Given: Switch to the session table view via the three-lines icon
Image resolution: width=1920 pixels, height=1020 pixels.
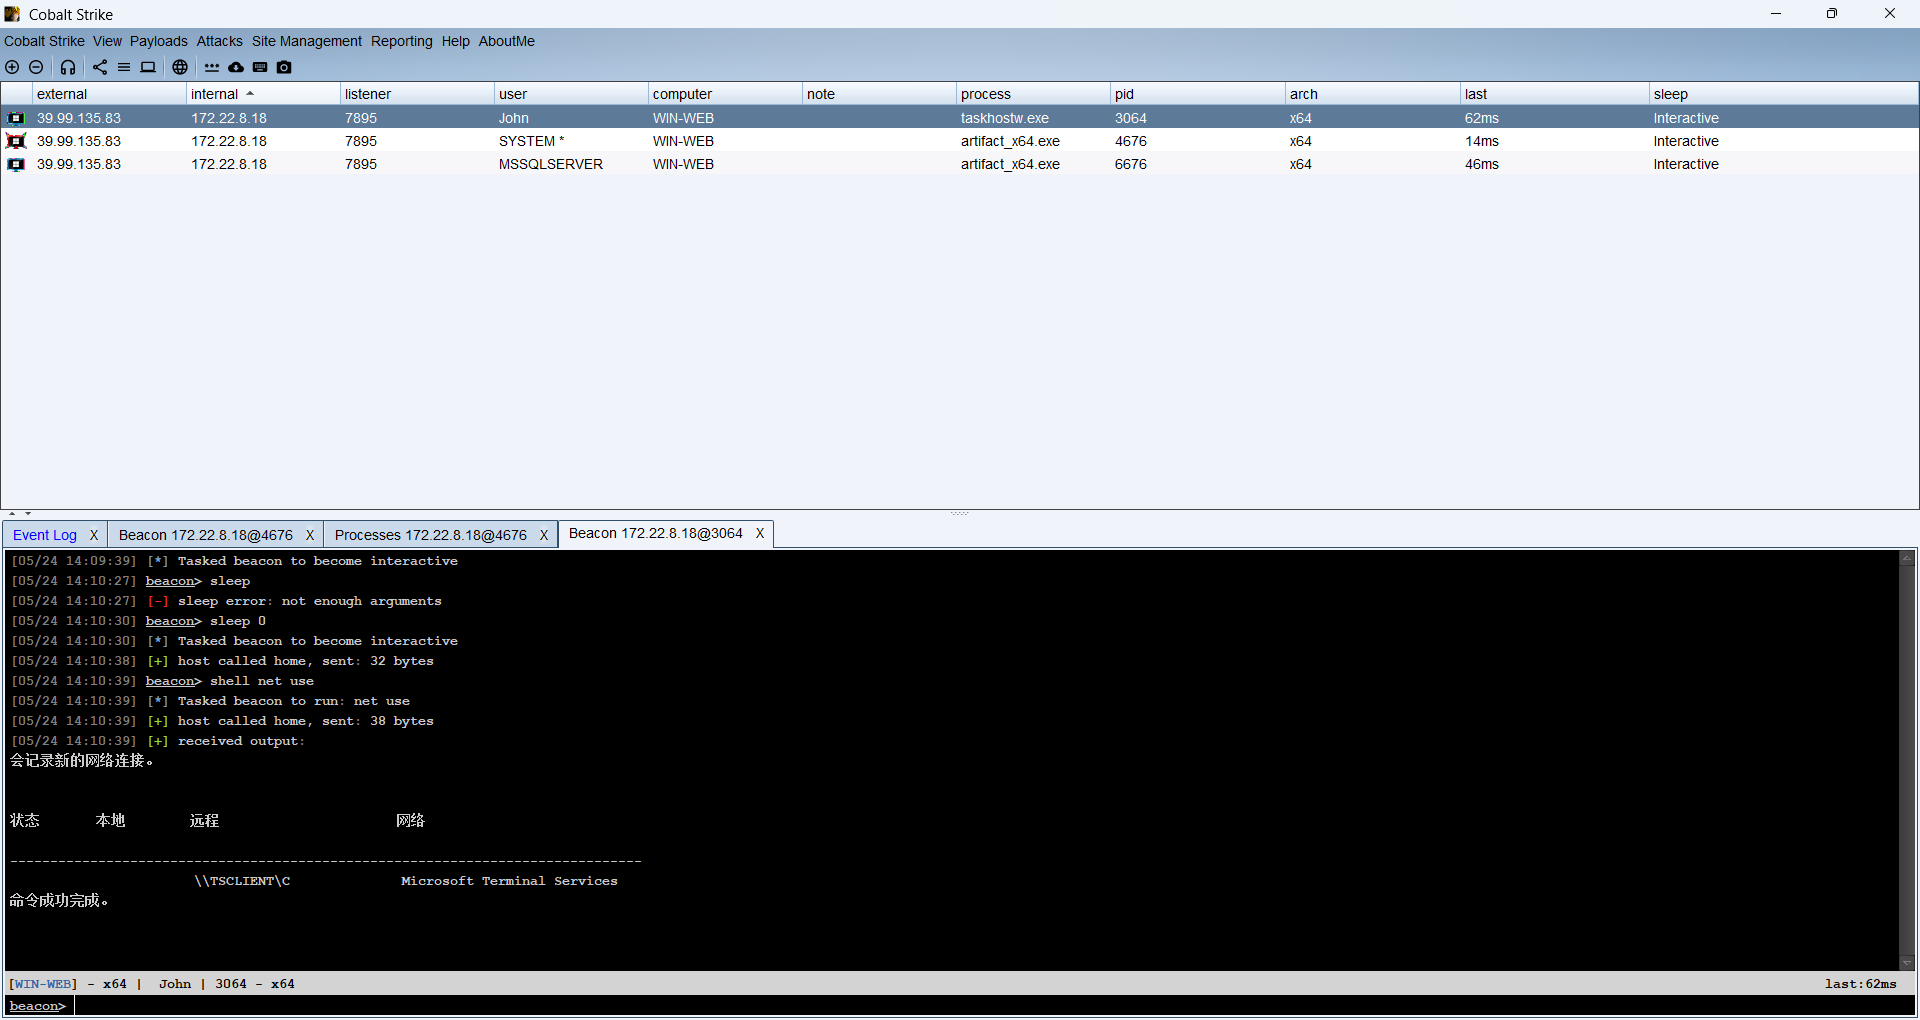Looking at the screenshot, I should tap(124, 67).
